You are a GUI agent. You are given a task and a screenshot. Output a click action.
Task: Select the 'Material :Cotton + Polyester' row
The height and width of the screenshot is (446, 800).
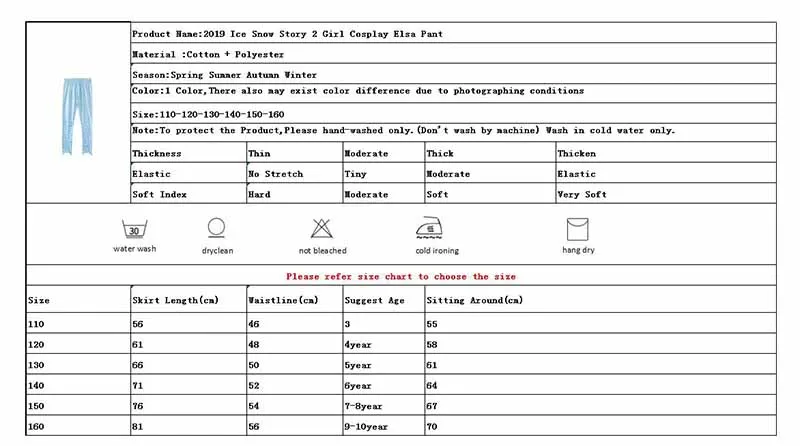click(x=454, y=54)
